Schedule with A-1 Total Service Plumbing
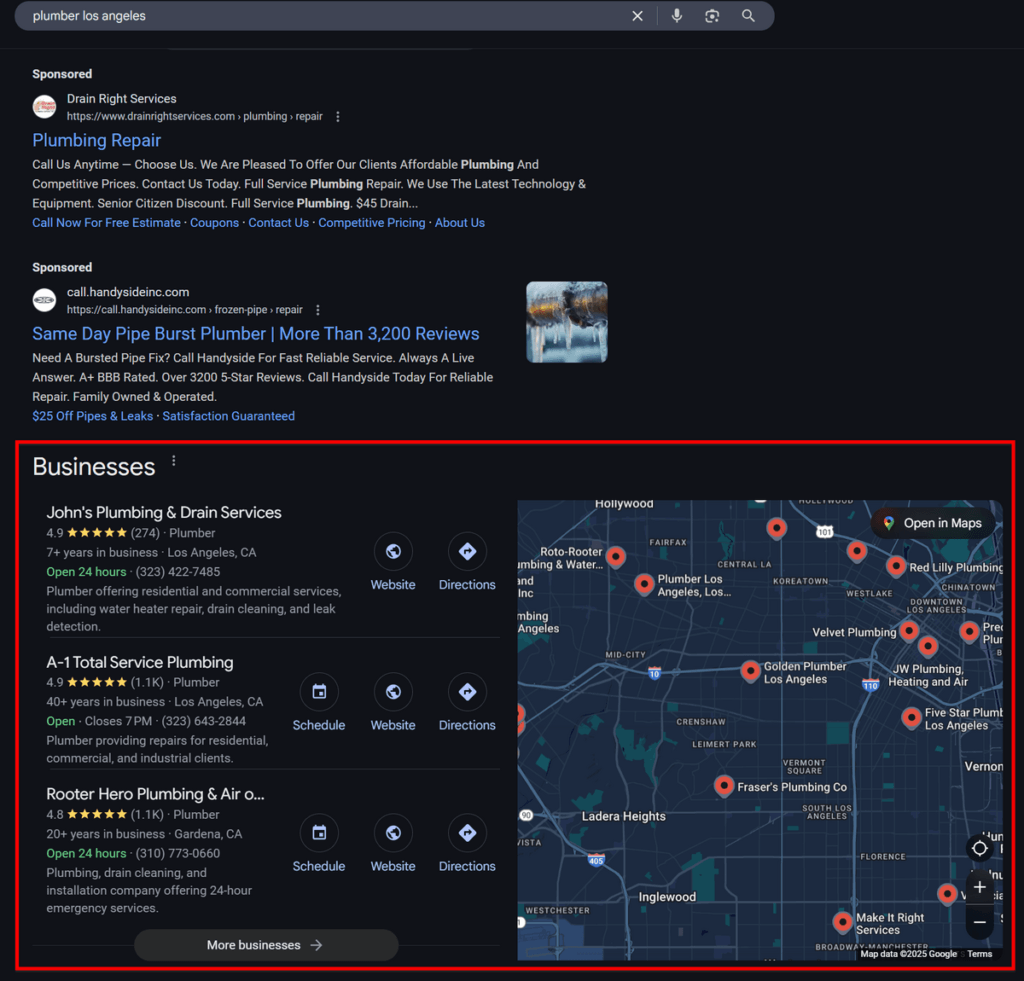This screenshot has height=981, width=1024. (319, 703)
